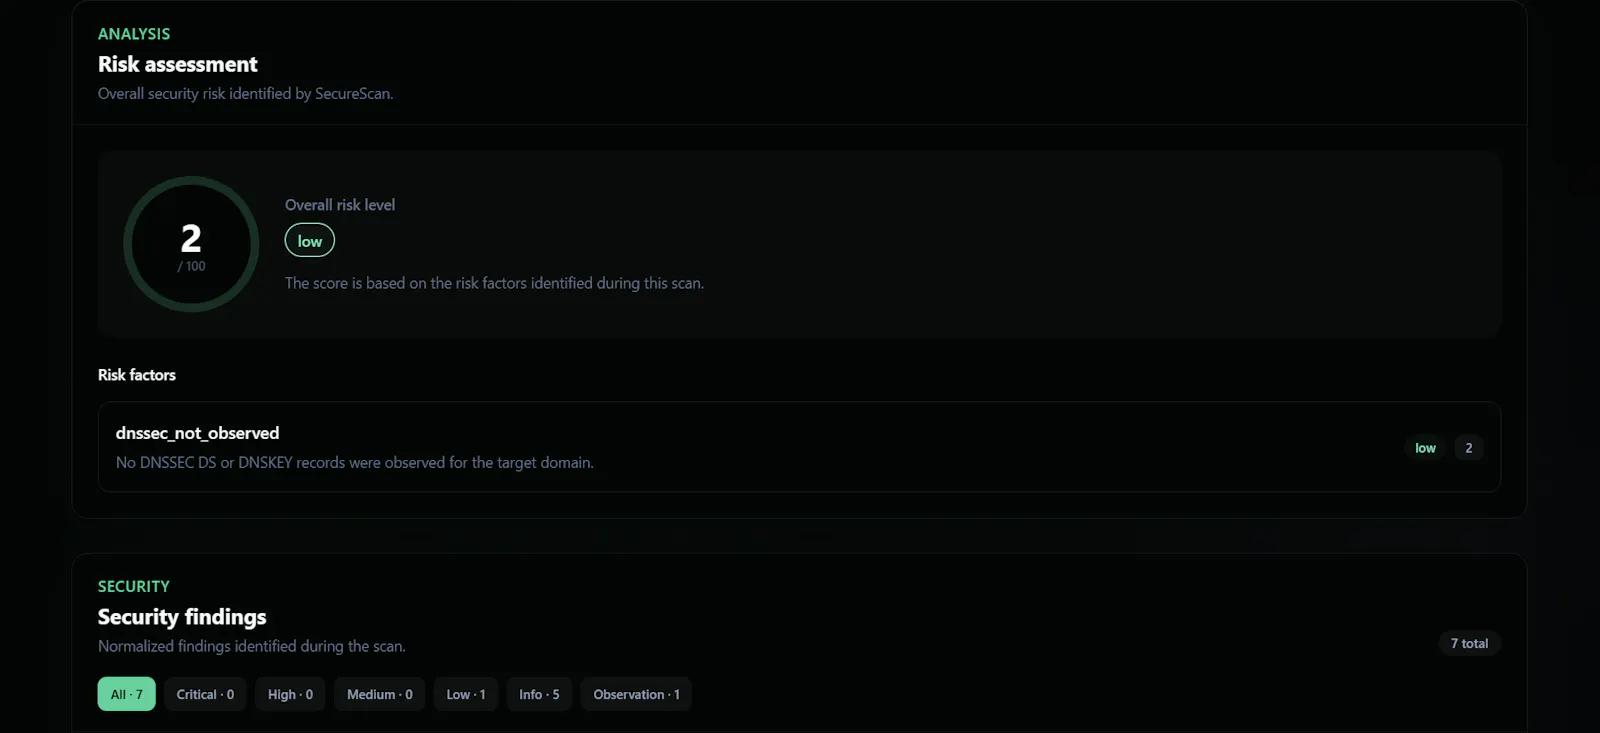This screenshot has height=733, width=1600.
Task: Select the All · 7 findings filter
Action: click(x=126, y=694)
